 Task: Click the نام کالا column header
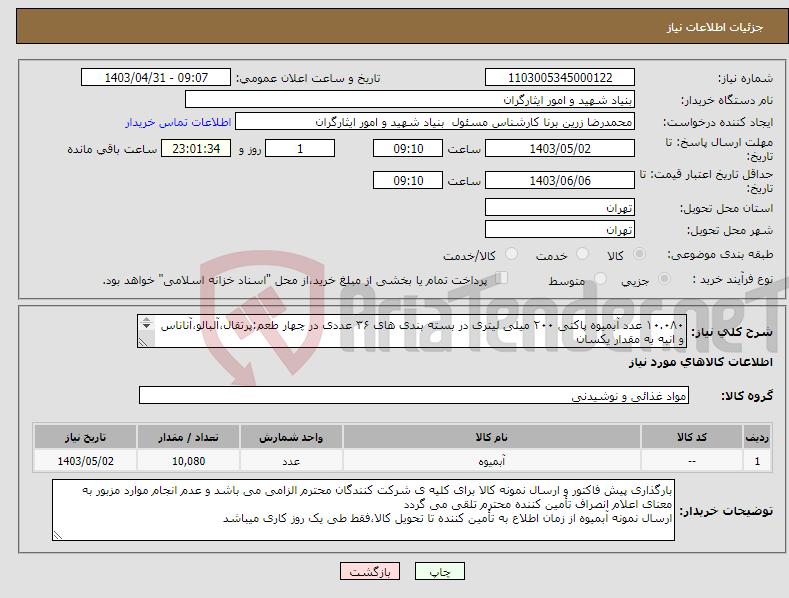click(x=492, y=437)
